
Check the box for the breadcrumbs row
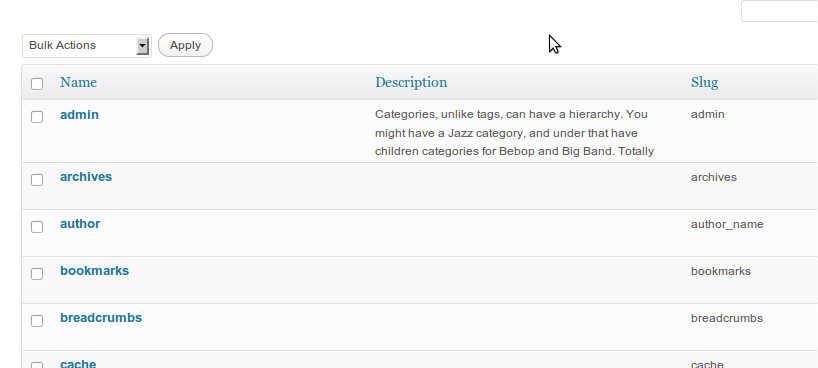(x=37, y=320)
